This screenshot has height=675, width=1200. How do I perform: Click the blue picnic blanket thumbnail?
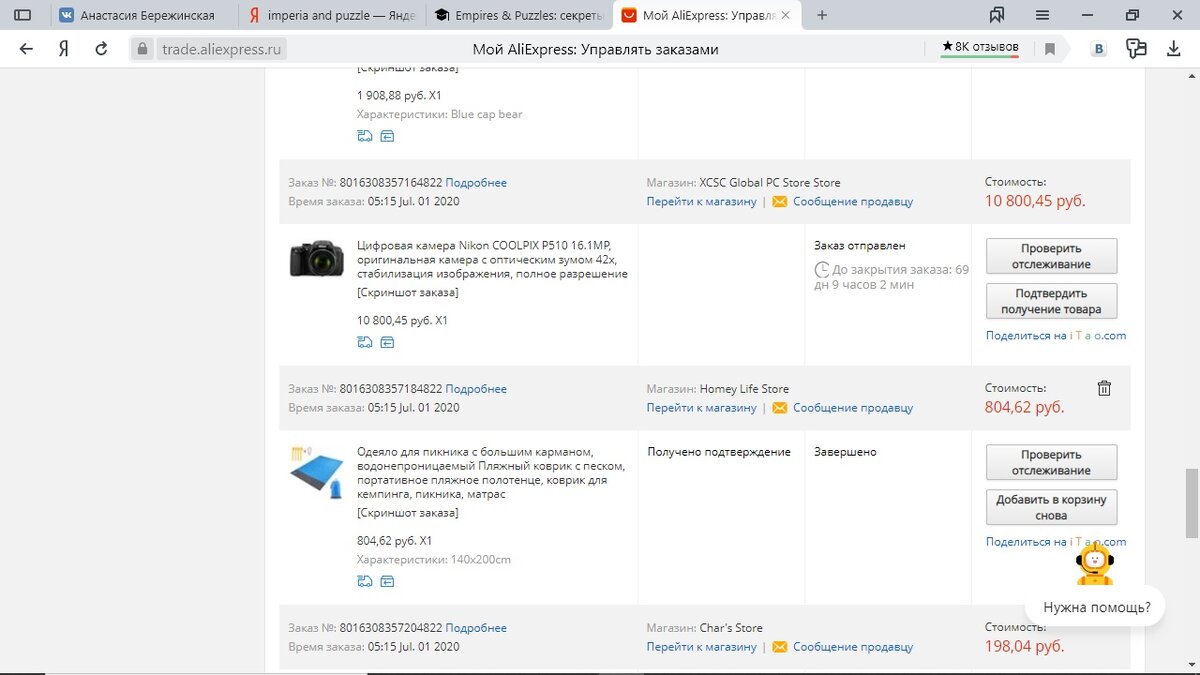pos(316,473)
